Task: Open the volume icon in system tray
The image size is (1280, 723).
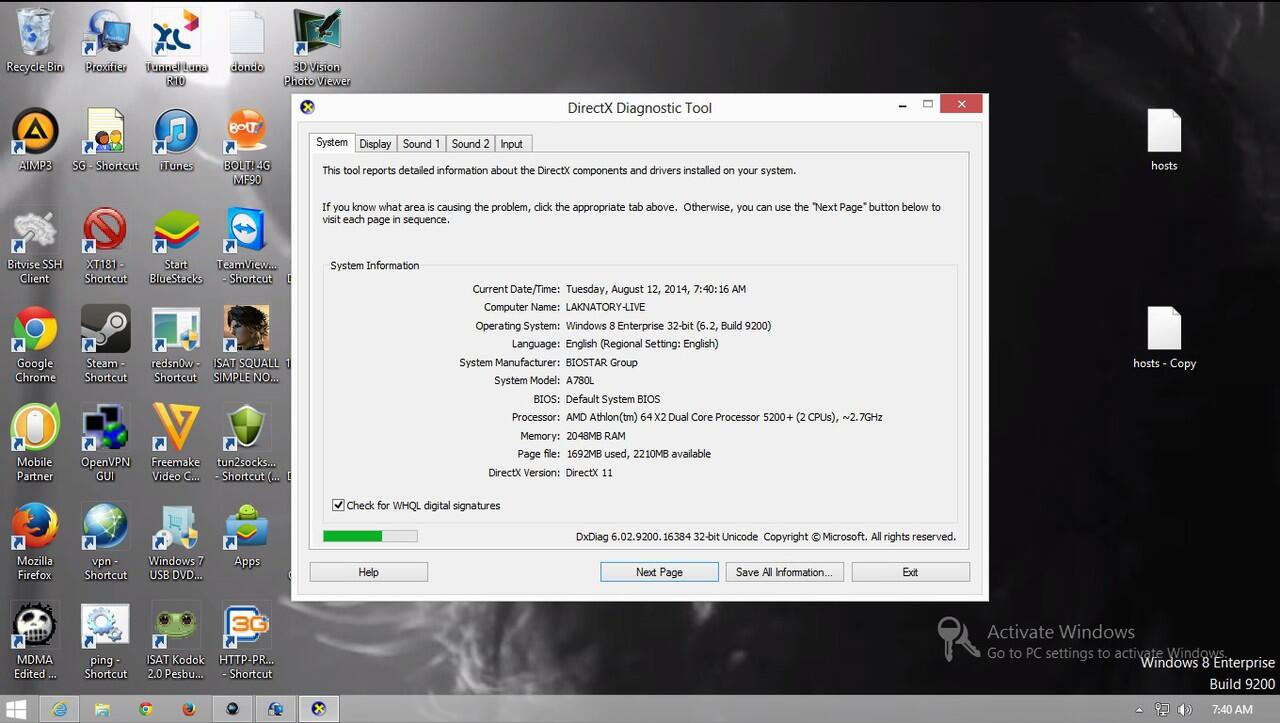Action: click(x=1184, y=709)
